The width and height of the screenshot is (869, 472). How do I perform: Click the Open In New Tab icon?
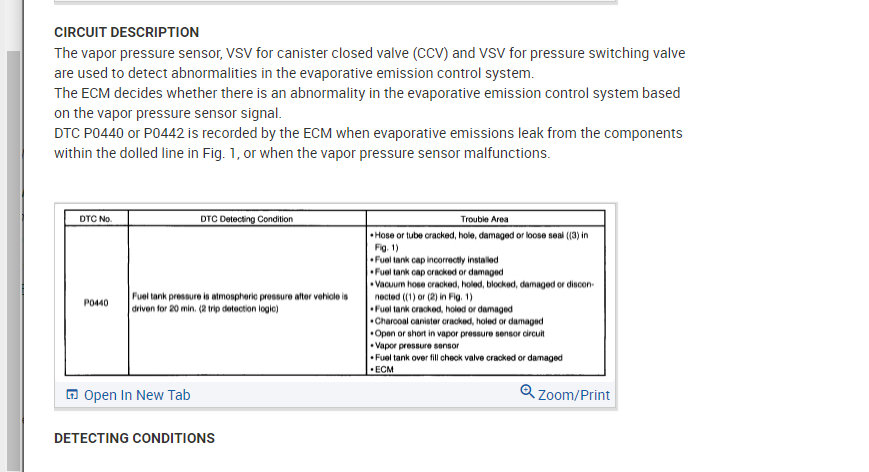[72, 395]
